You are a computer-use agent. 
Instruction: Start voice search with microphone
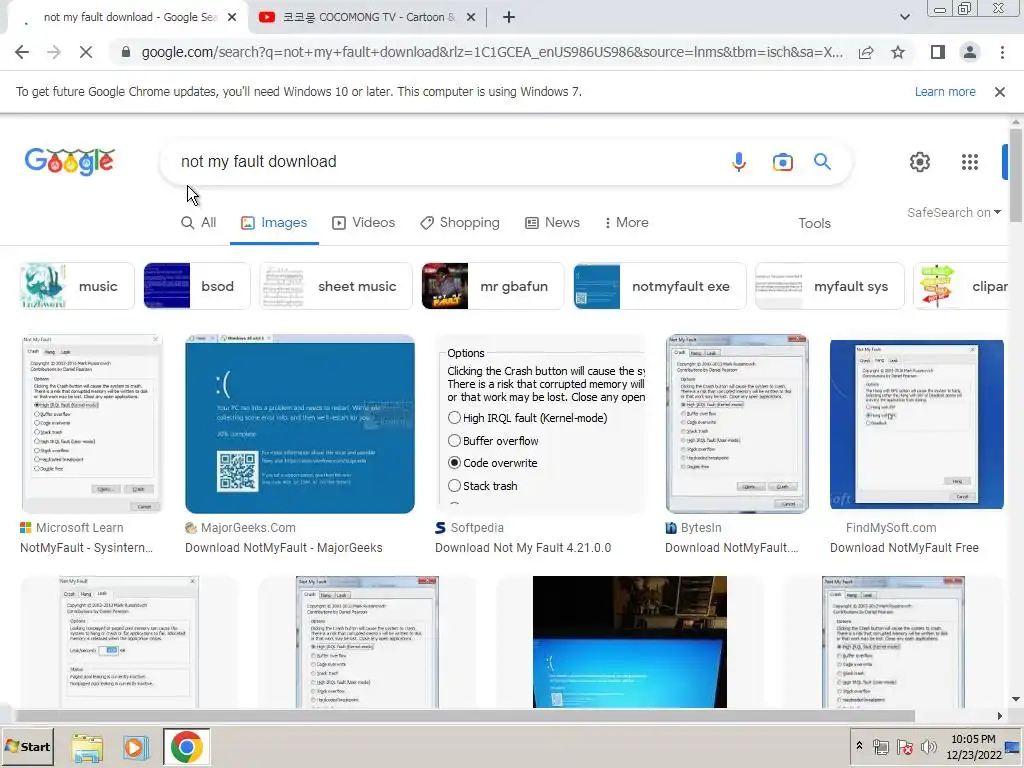739,161
